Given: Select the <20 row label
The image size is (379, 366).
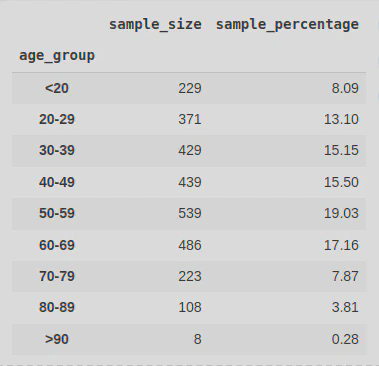Looking at the screenshot, I should pyautogui.click(x=57, y=88).
